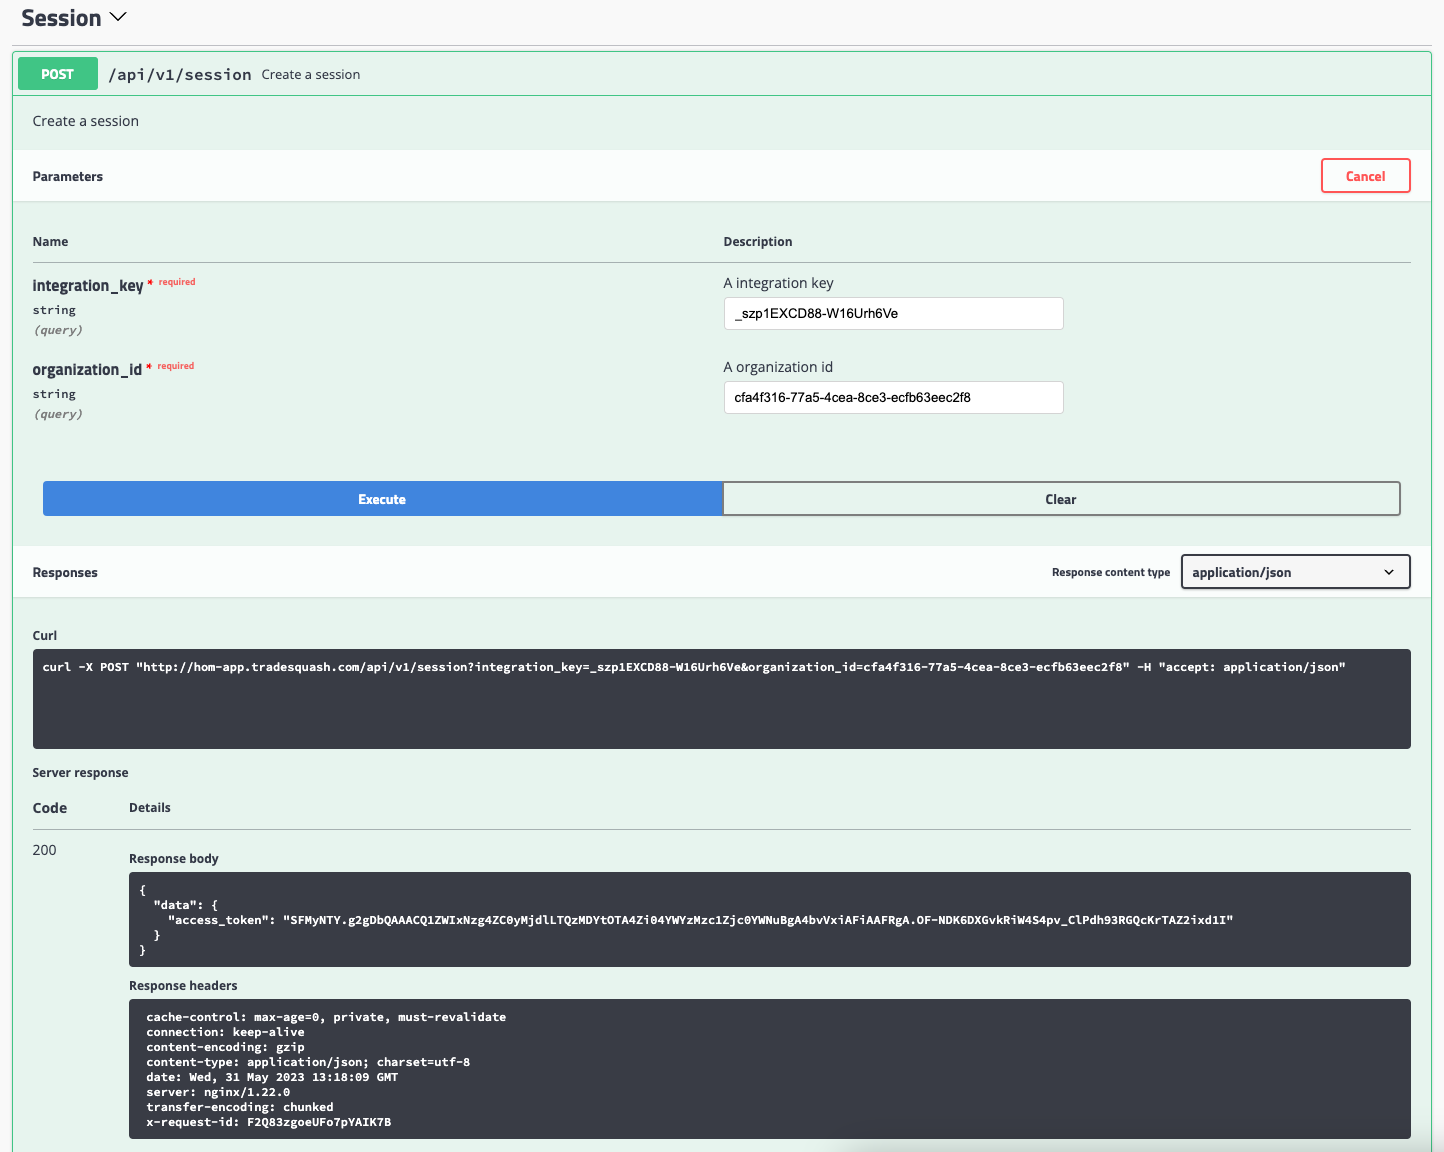The height and width of the screenshot is (1152, 1444).
Task: Click the Name column header
Action: [50, 241]
